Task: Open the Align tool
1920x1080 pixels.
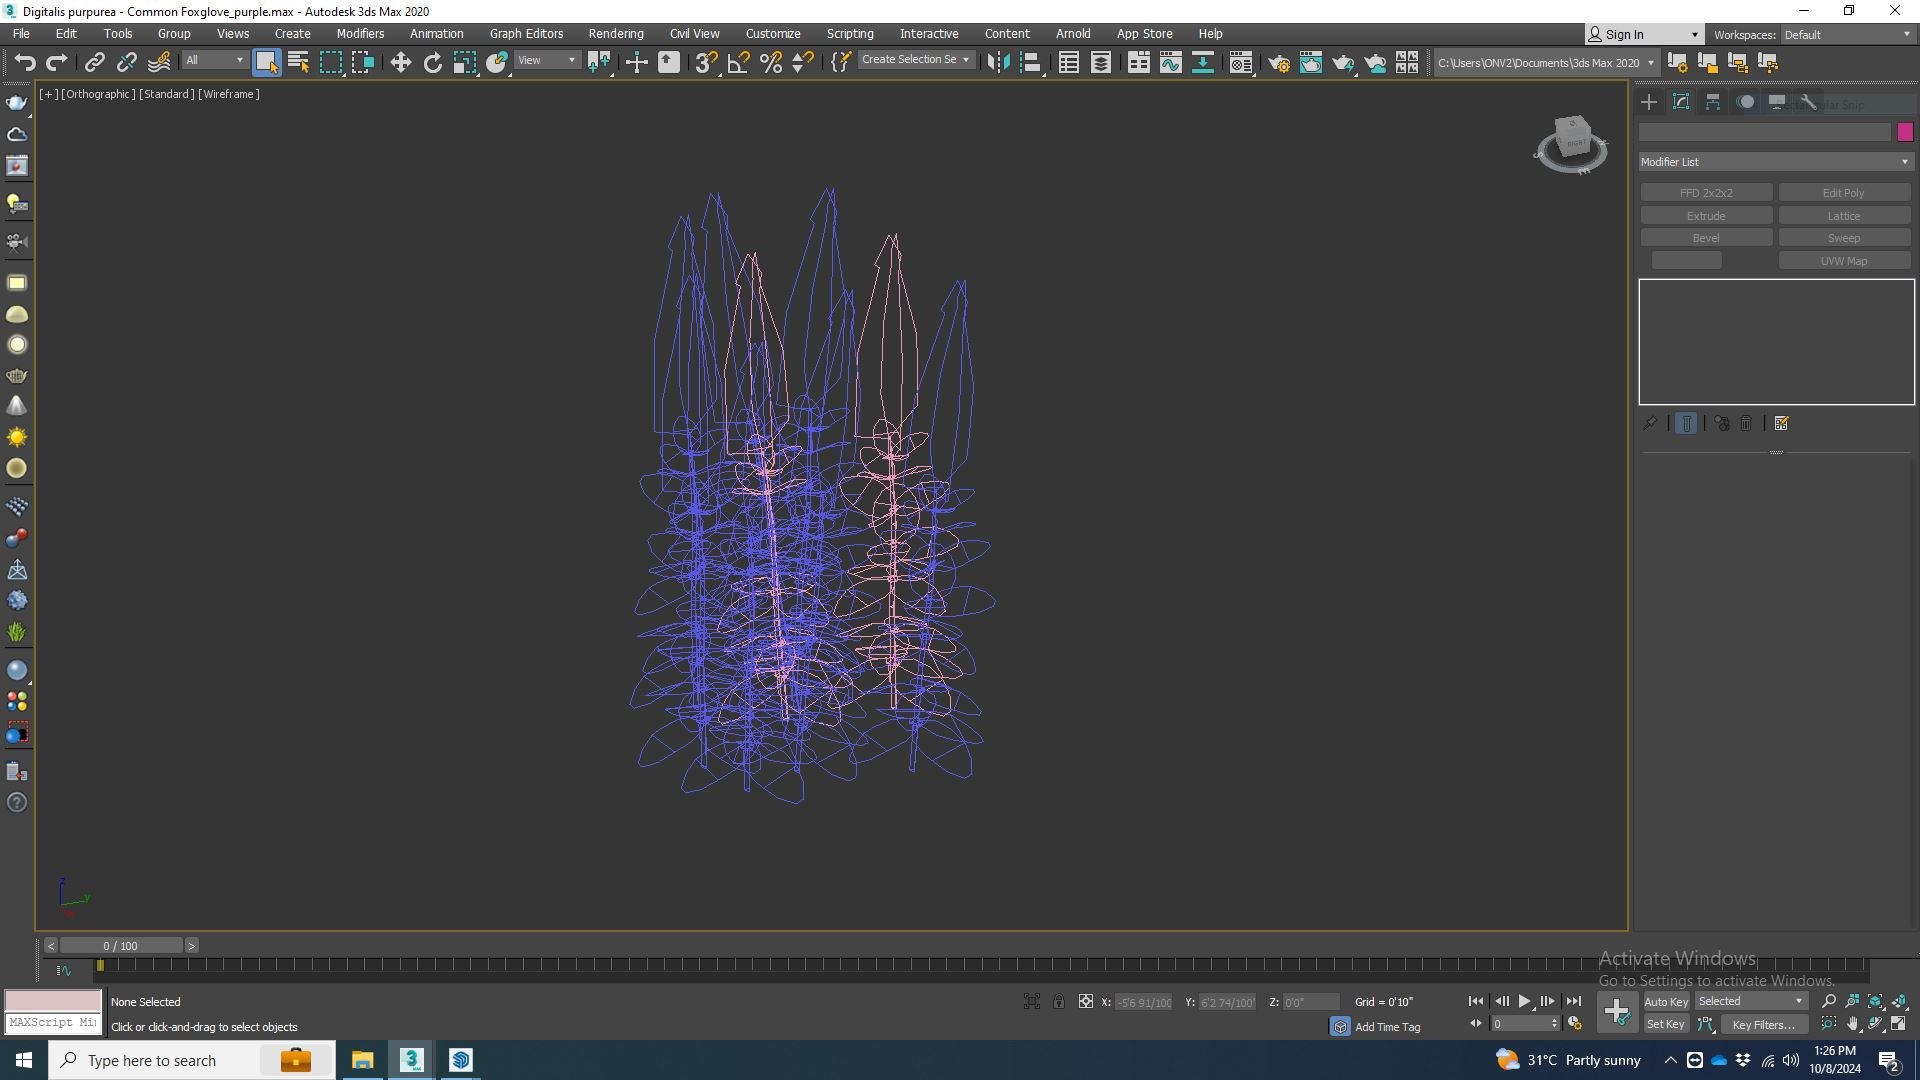Action: coord(1031,62)
